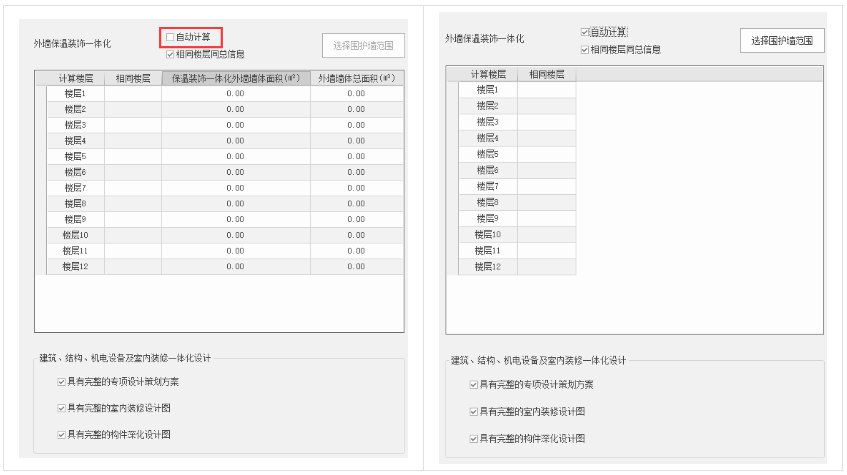Image resolution: width=847 pixels, height=475 pixels.
Task: Click 外墙墙体总面积 cell for 楼层12
Action: tap(357, 266)
